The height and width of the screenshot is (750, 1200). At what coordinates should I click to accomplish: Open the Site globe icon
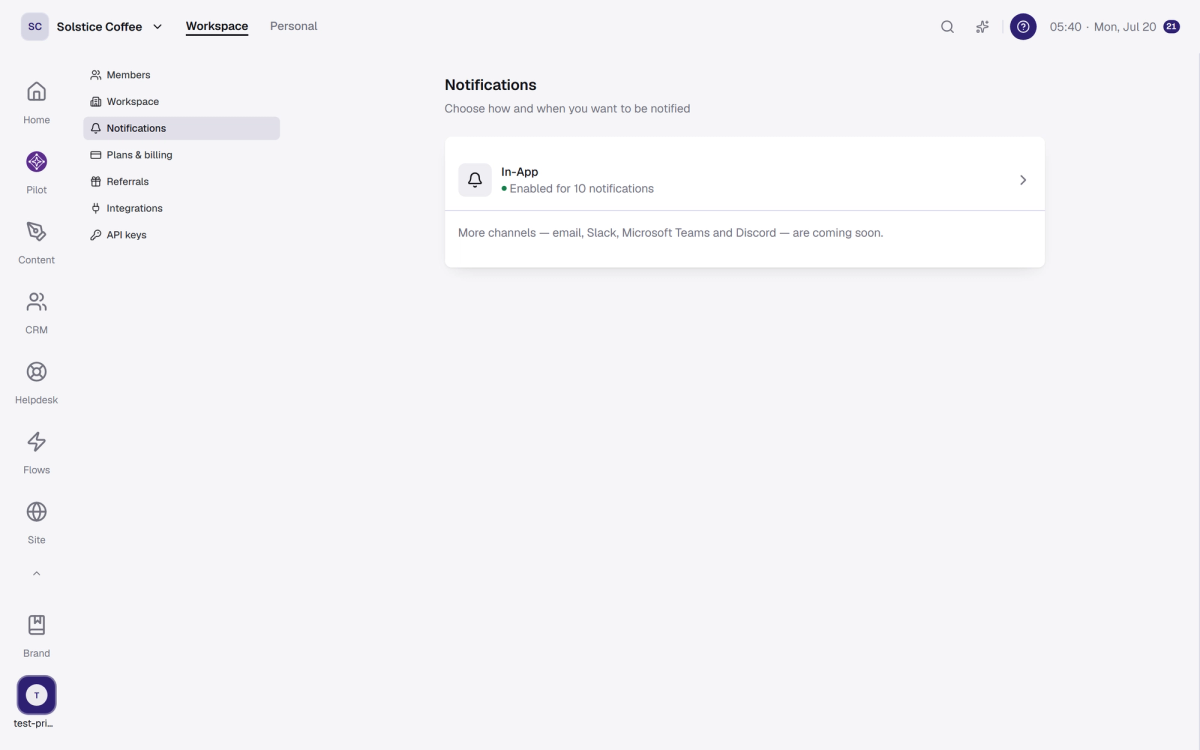tap(36, 512)
